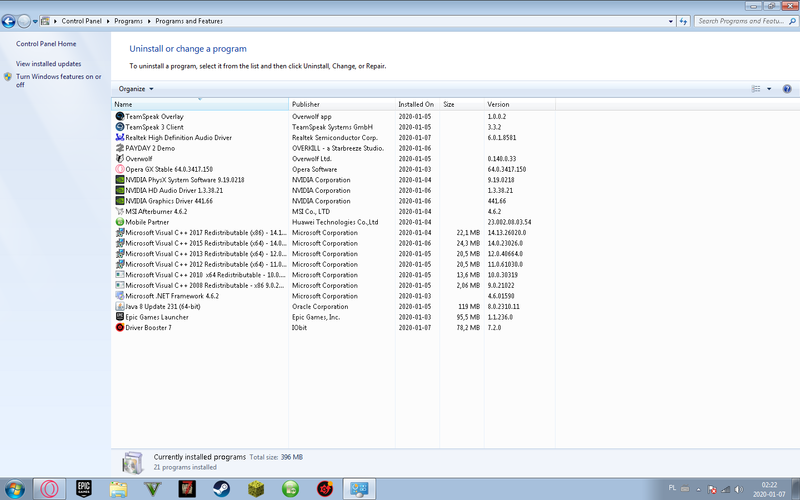
Task: Sort by the Installed On column header
Action: pos(417,104)
